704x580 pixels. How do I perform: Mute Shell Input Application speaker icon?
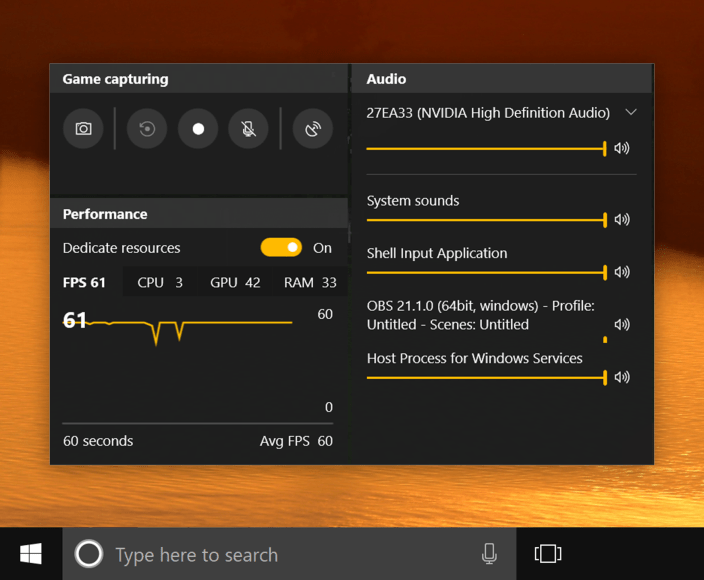pos(622,272)
